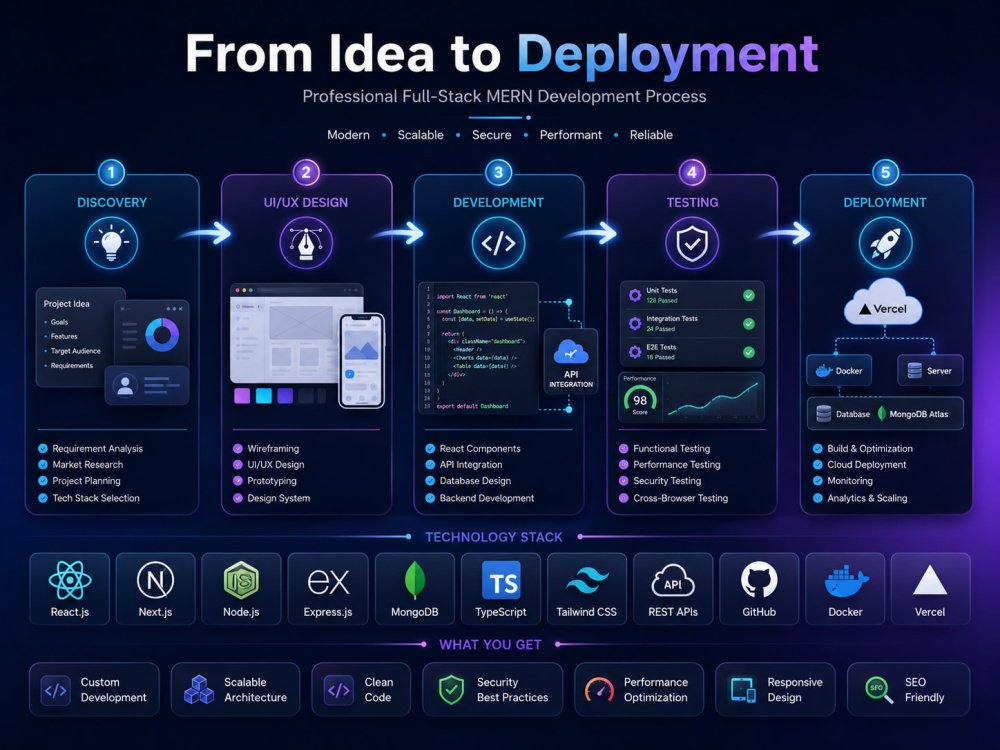This screenshot has width=1000, height=750.
Task: Click the TECHNOLOGY STACK section heading
Action: click(494, 537)
